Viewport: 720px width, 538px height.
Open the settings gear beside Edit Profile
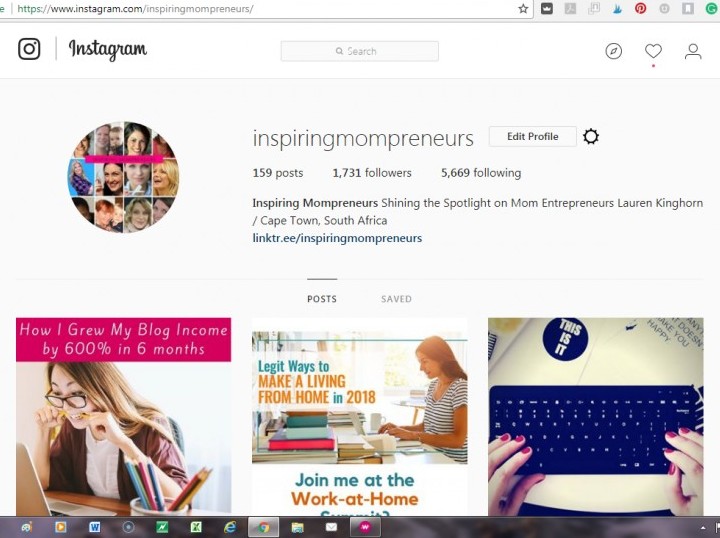(x=591, y=137)
